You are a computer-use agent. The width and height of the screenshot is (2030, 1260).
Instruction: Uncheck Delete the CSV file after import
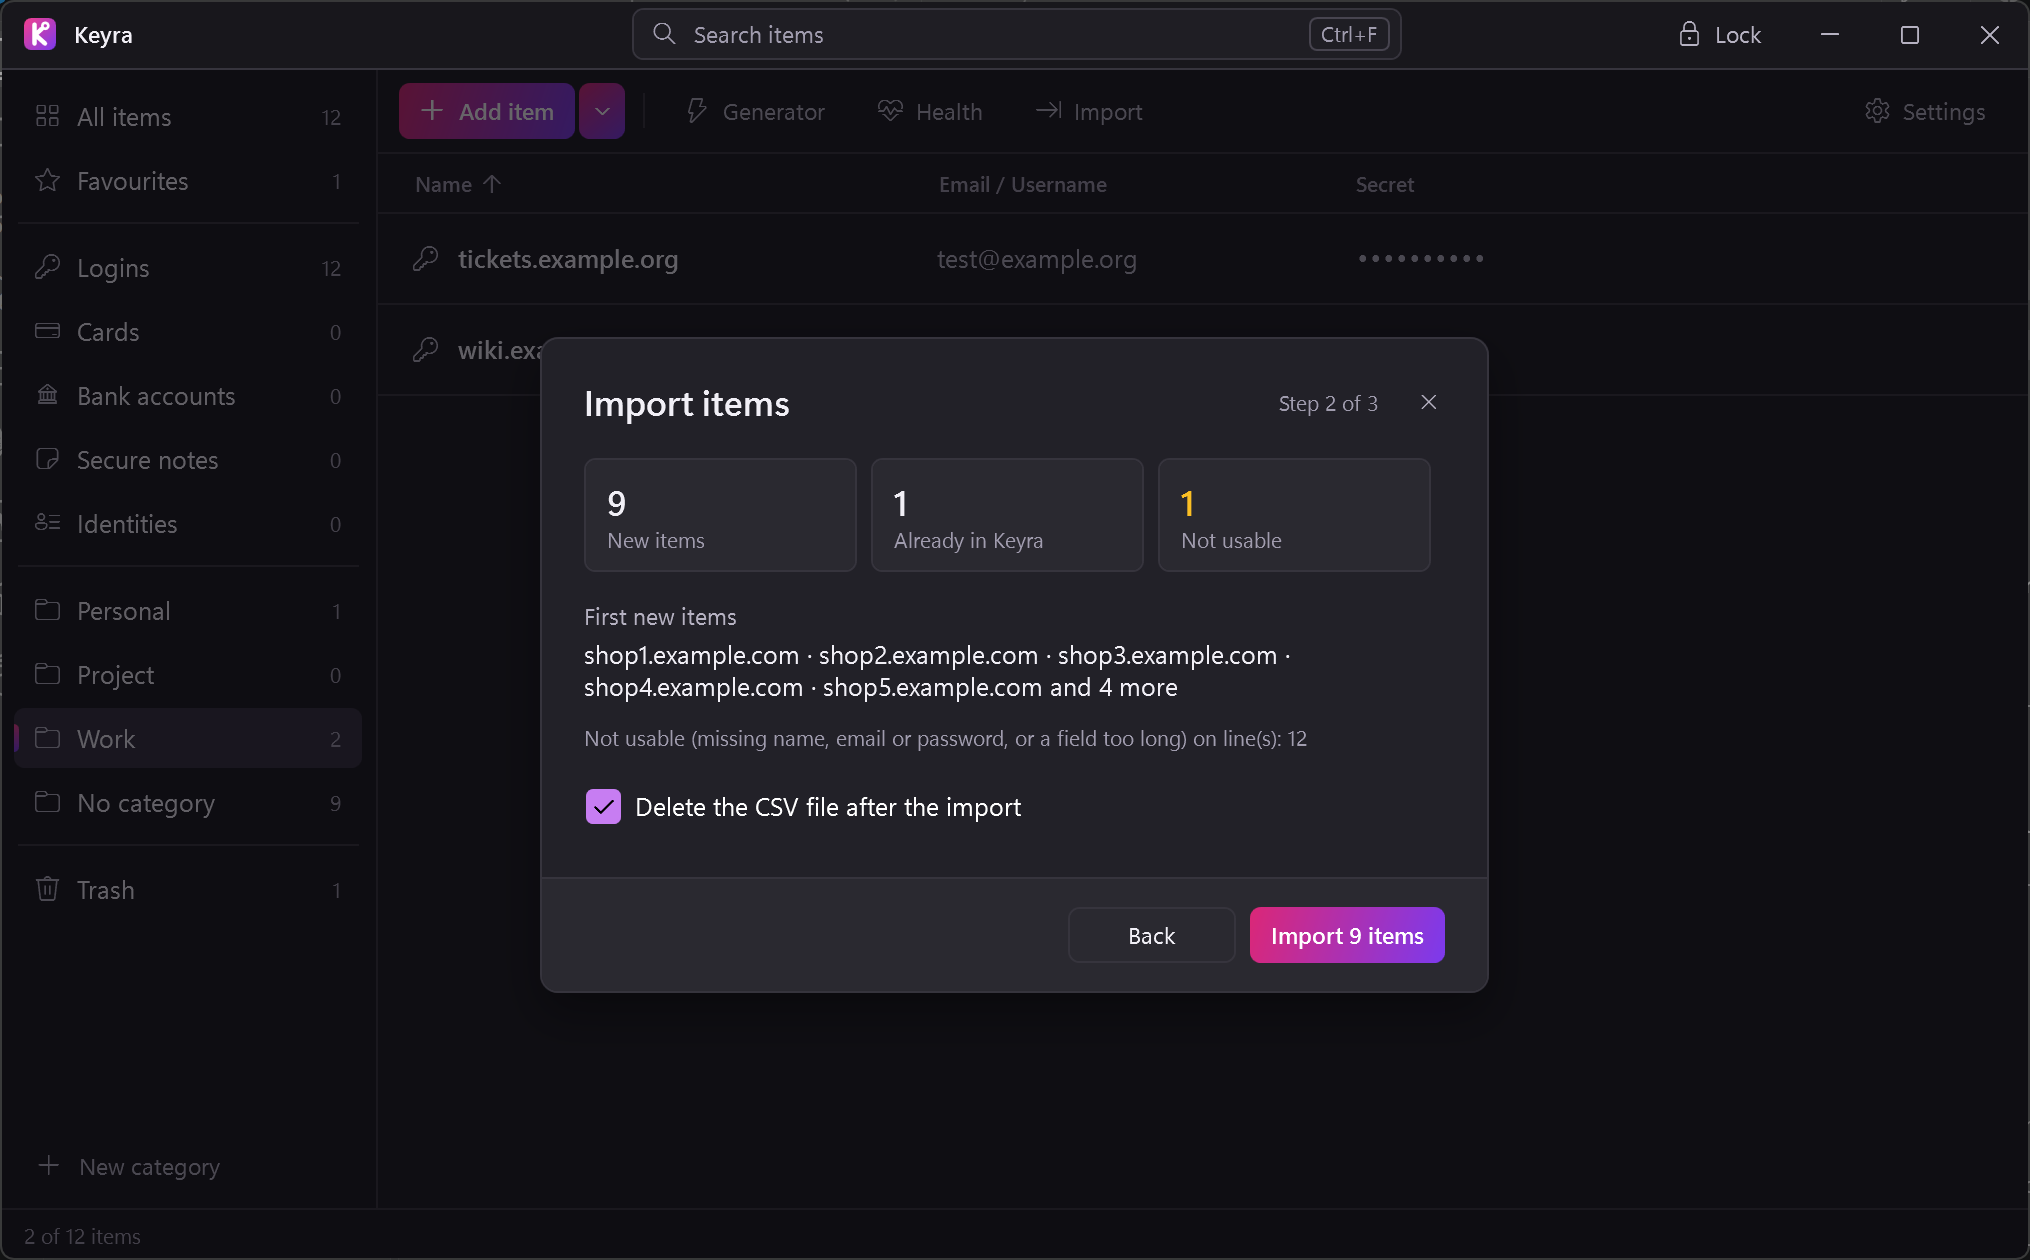point(603,807)
